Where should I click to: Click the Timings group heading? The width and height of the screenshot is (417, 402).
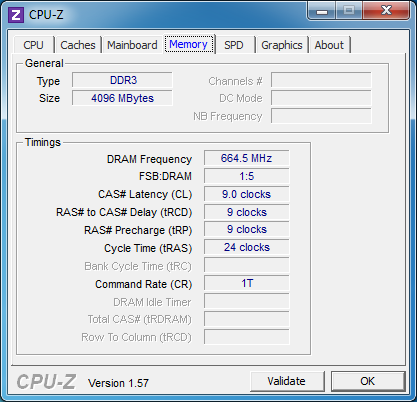tap(43, 142)
